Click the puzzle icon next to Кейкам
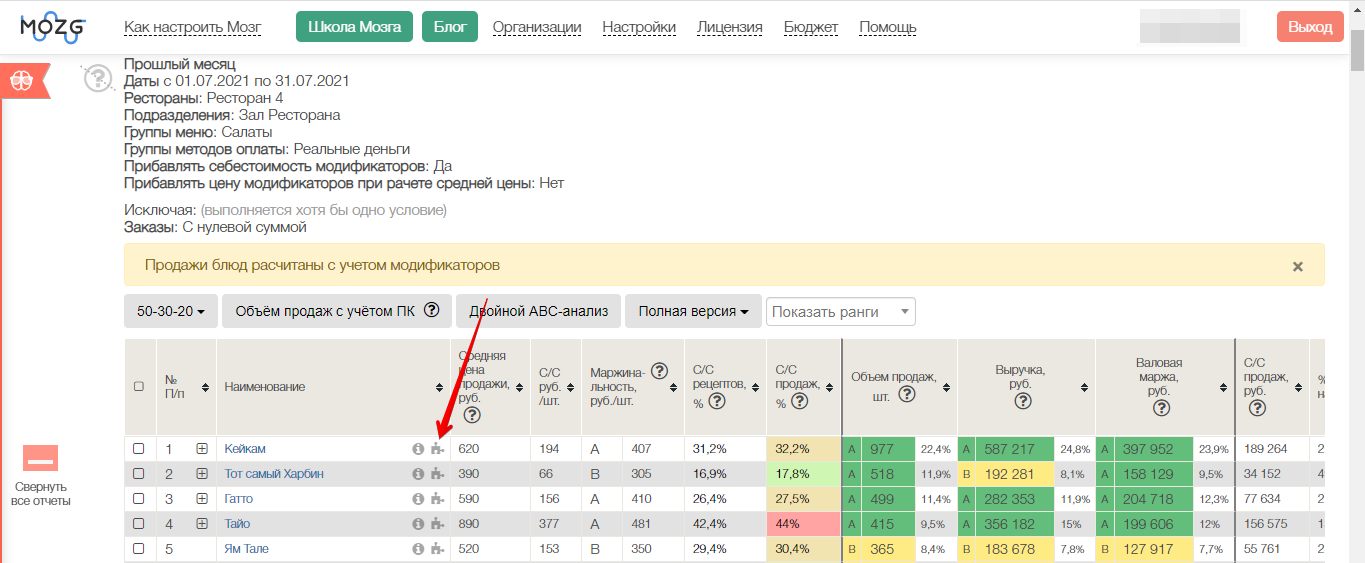This screenshot has height=563, width=1365. (x=436, y=449)
